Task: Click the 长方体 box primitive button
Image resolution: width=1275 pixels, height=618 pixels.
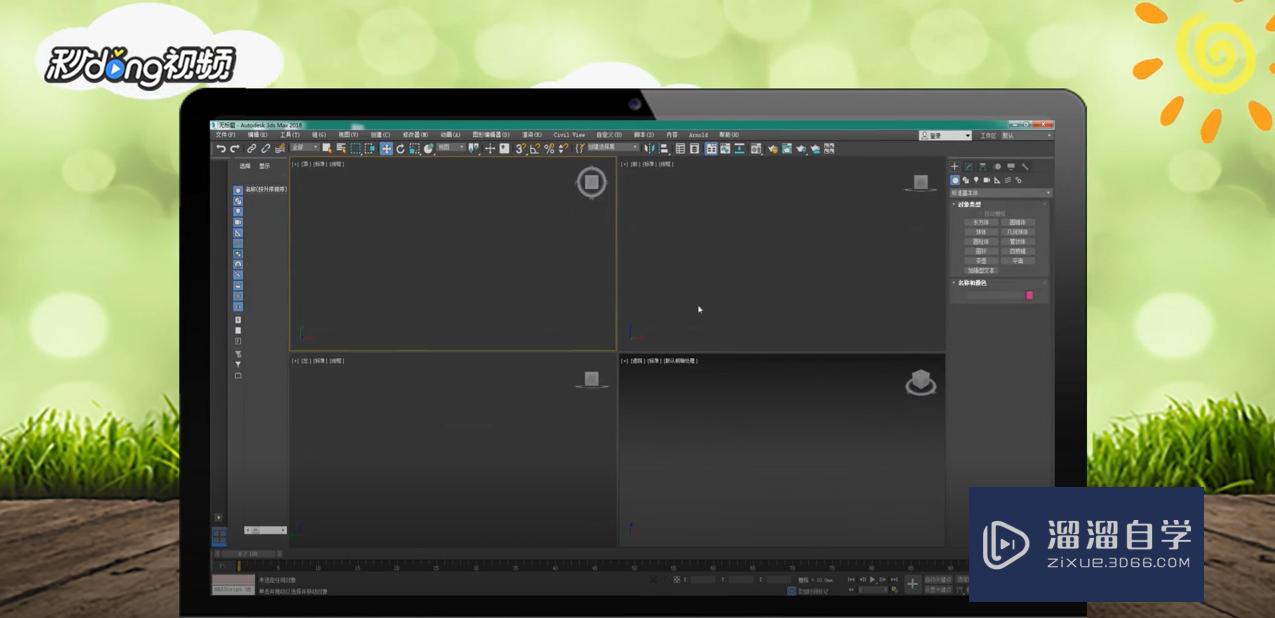Action: [979, 222]
